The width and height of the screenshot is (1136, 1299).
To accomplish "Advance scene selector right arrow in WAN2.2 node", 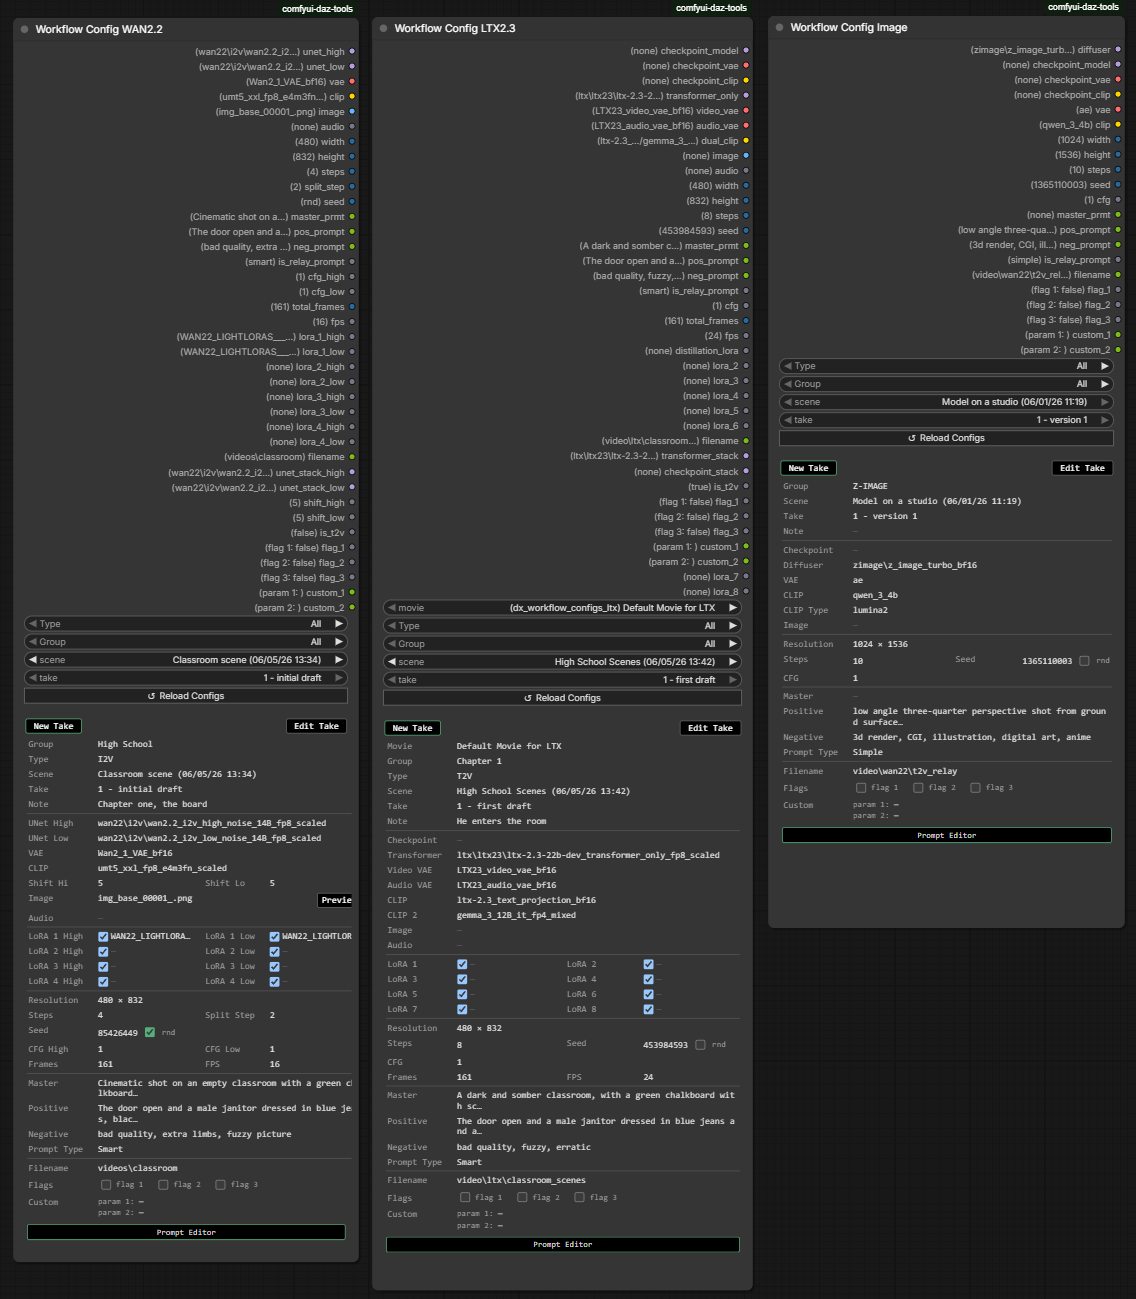I will coord(339,660).
